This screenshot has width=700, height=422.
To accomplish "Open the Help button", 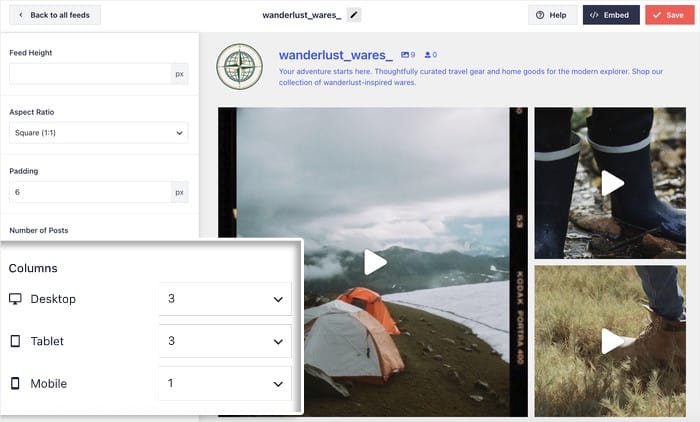I will [x=552, y=15].
